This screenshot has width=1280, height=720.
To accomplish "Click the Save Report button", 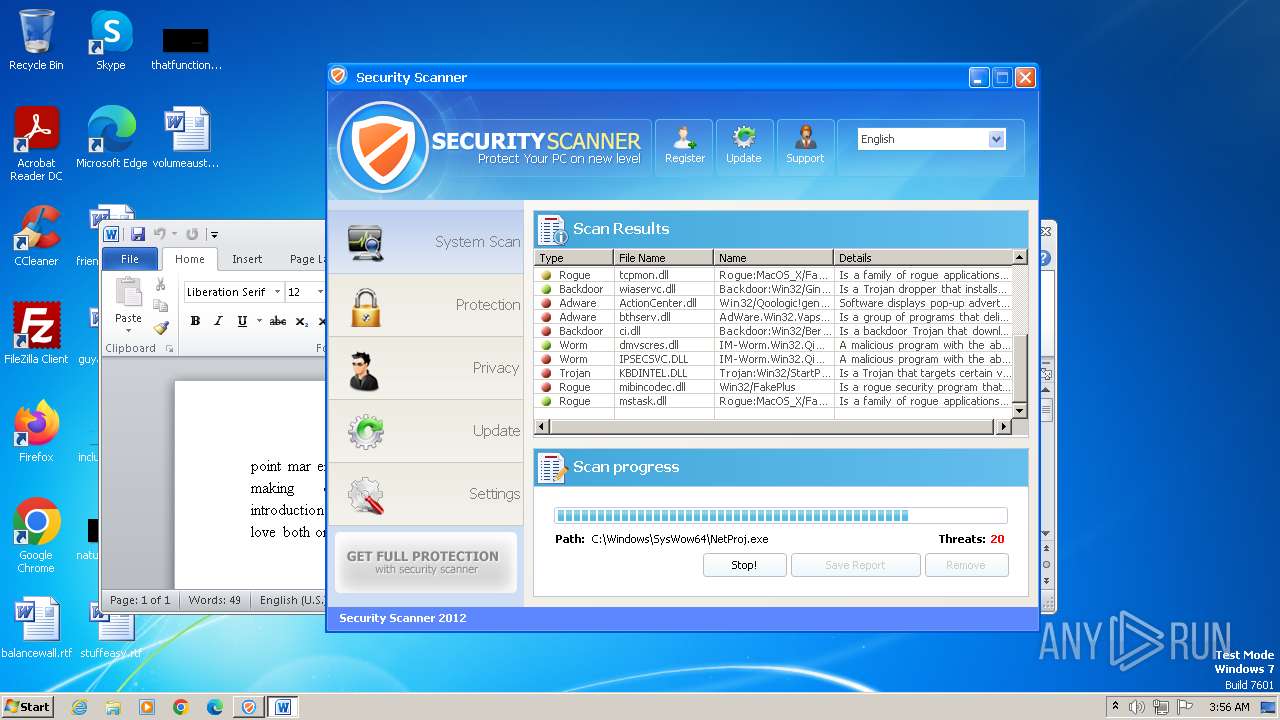I will [855, 565].
